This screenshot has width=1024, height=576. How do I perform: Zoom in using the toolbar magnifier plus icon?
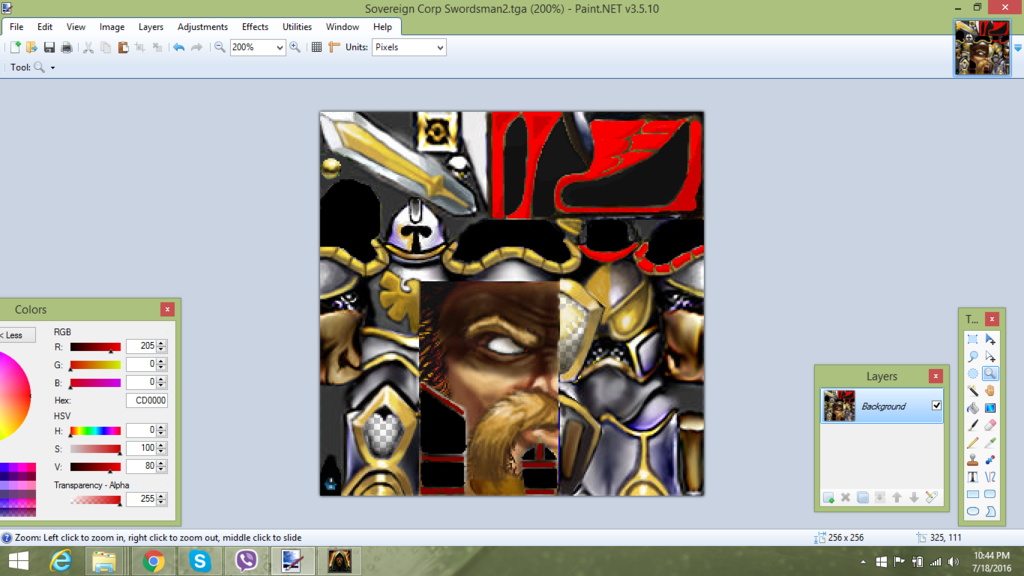(295, 47)
